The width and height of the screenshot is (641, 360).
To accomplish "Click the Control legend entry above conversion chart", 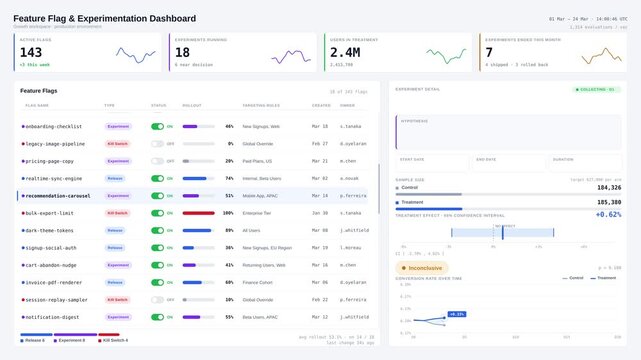I will coord(573,278).
